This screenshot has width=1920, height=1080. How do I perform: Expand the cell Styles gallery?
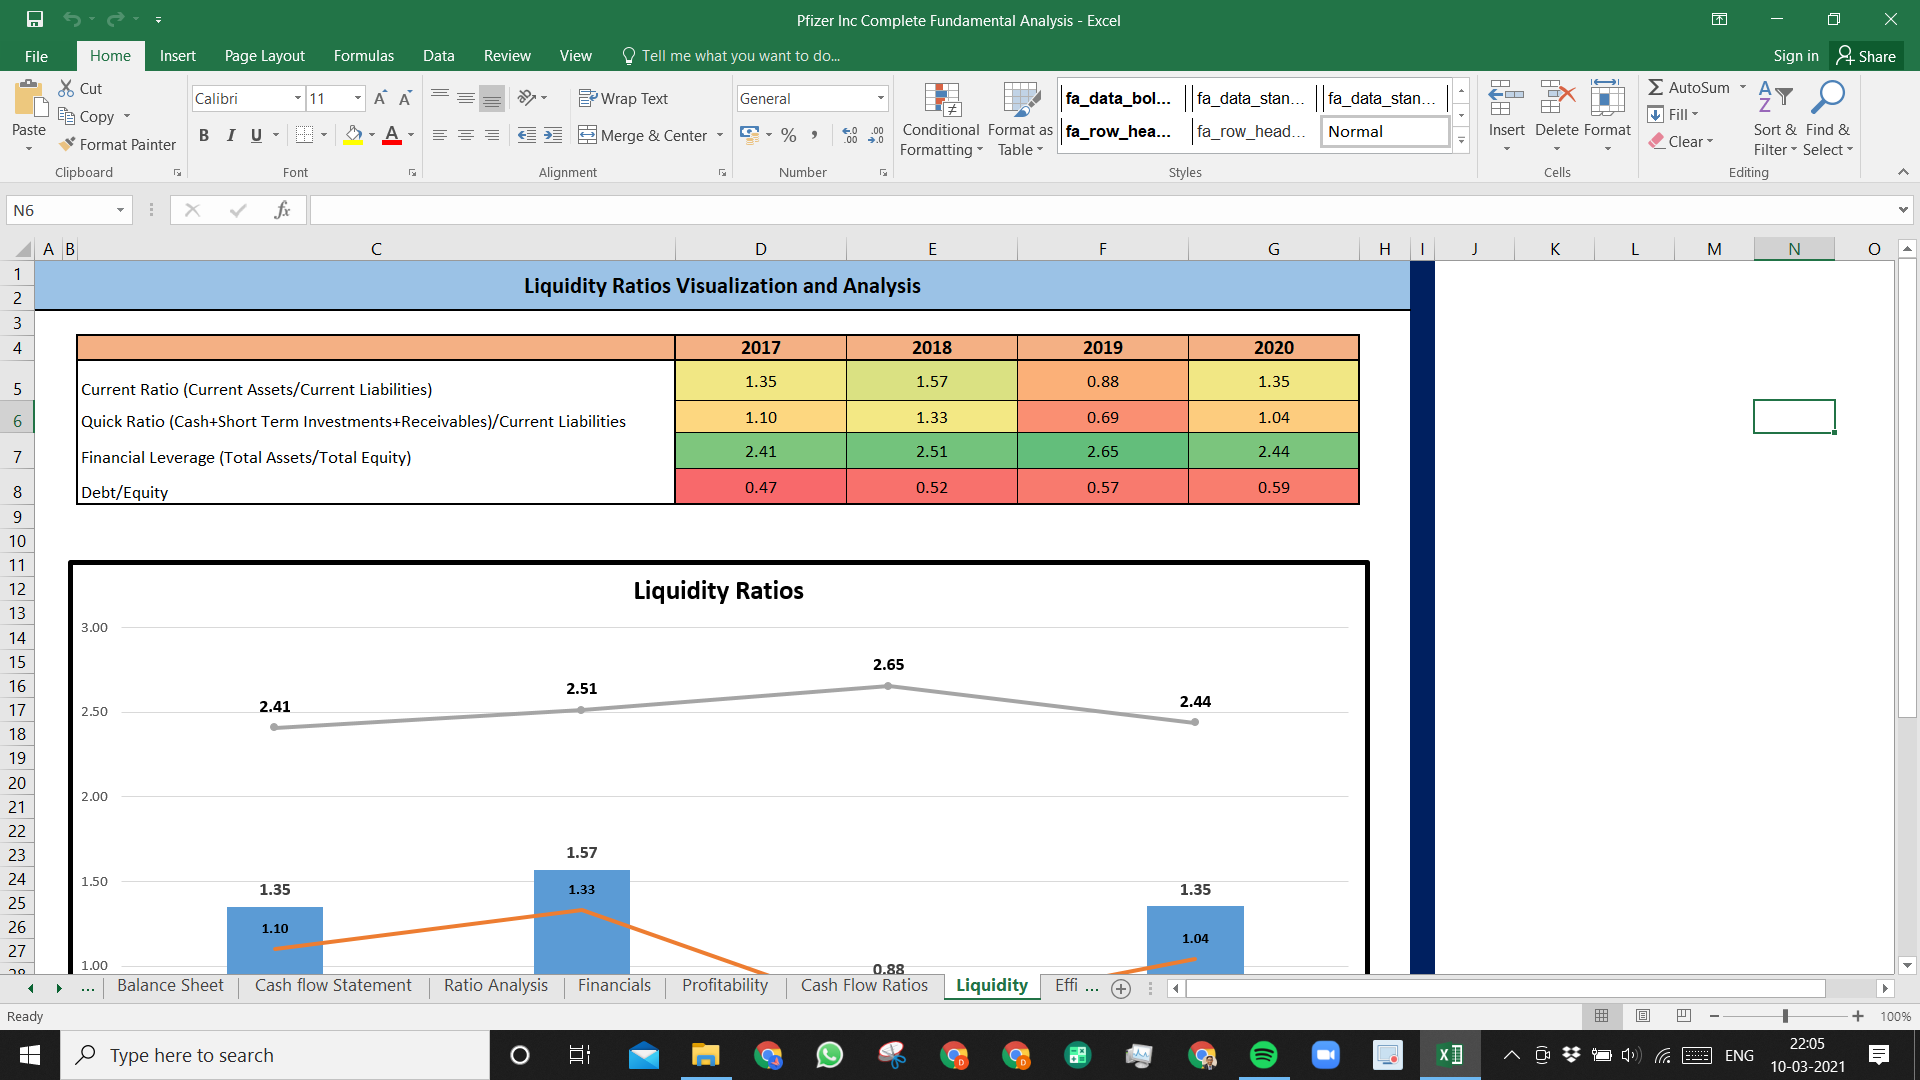coord(1461,141)
